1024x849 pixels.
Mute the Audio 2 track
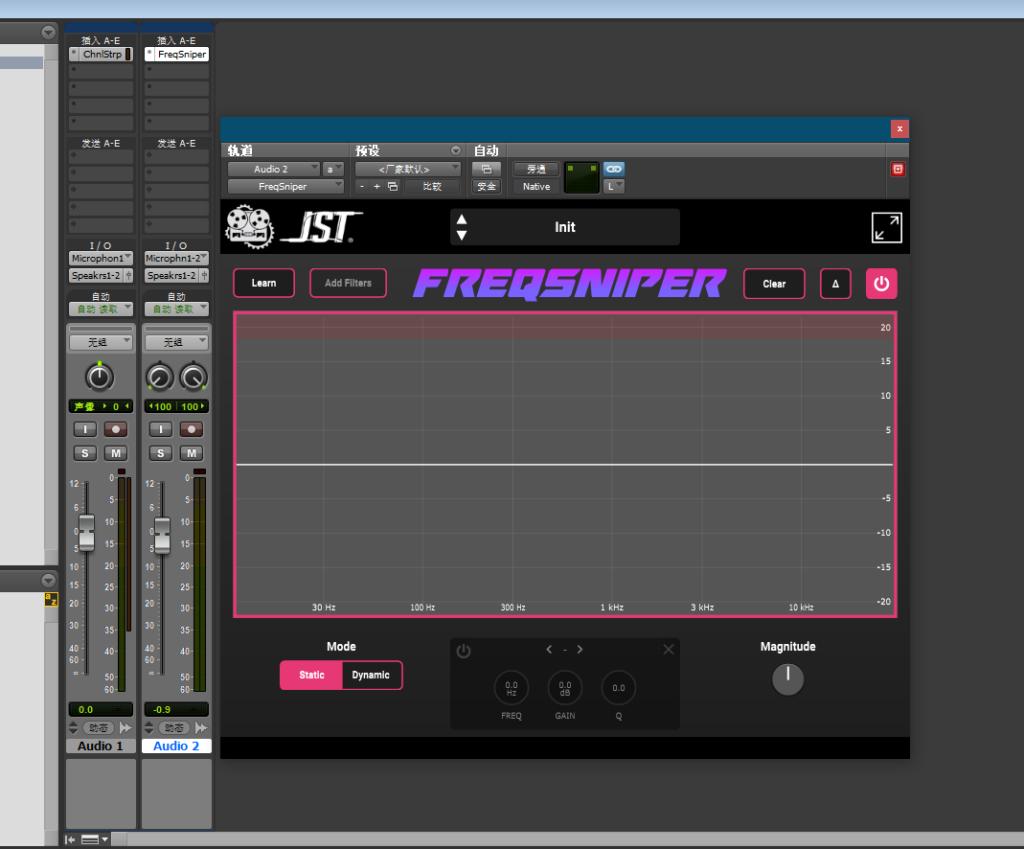191,453
